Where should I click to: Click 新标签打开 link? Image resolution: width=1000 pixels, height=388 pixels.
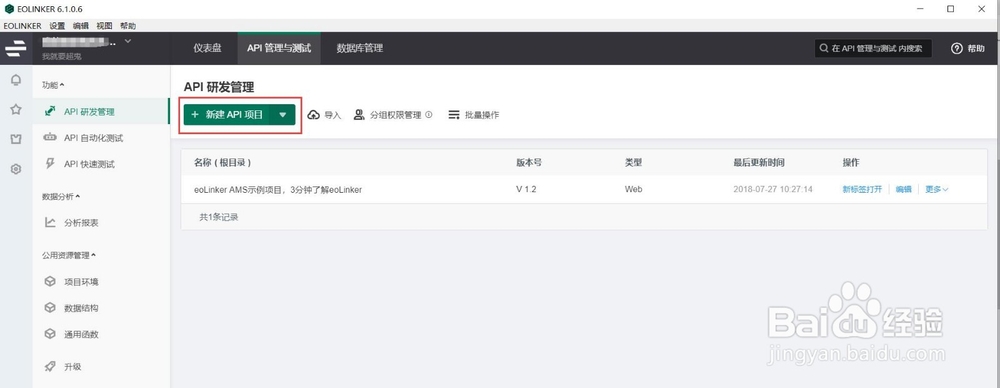[x=862, y=190]
